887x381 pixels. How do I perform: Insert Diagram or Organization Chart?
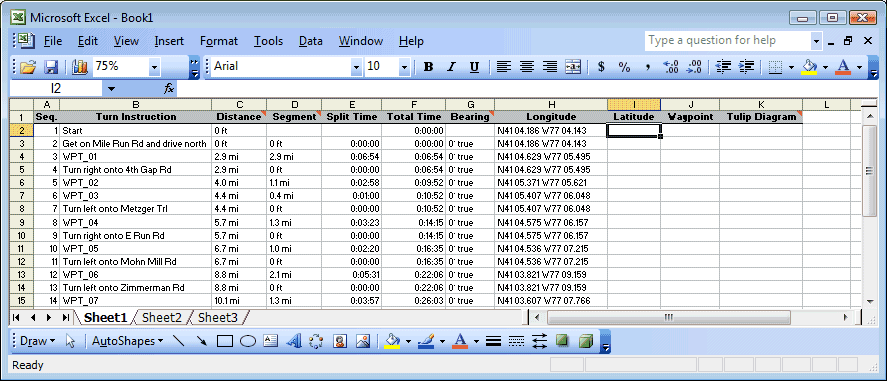click(x=317, y=341)
